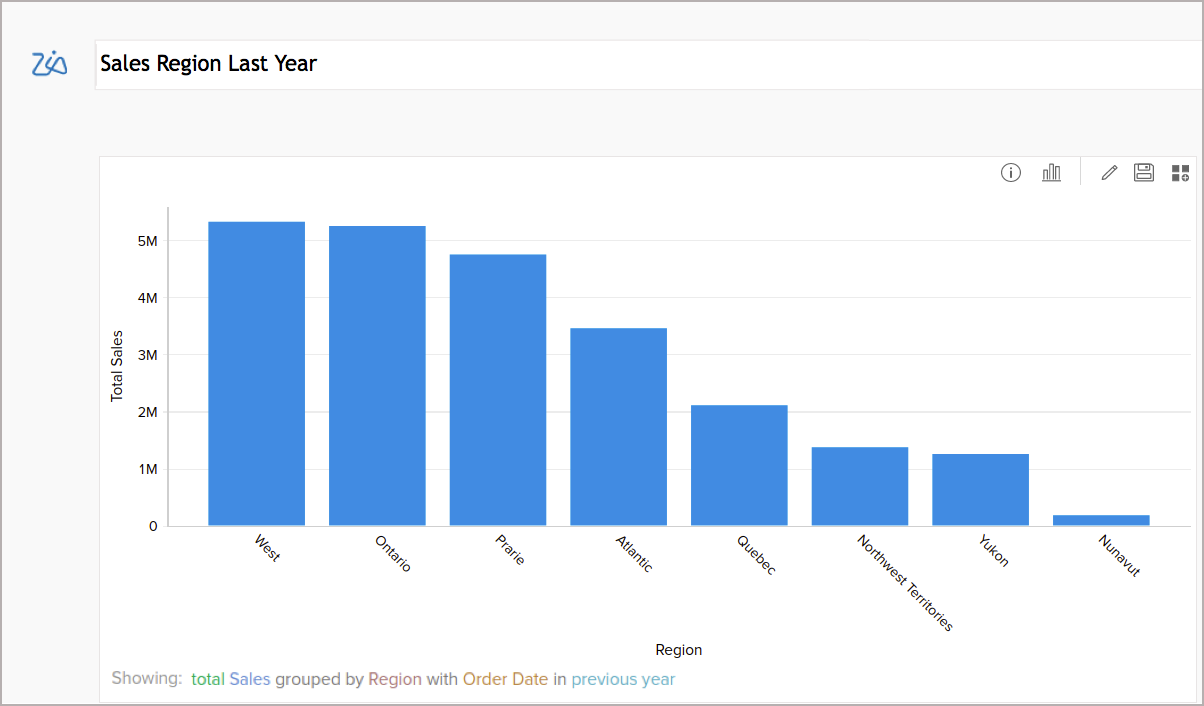Click the Northwest Territories label
The width and height of the screenshot is (1204, 706).
(x=903, y=586)
